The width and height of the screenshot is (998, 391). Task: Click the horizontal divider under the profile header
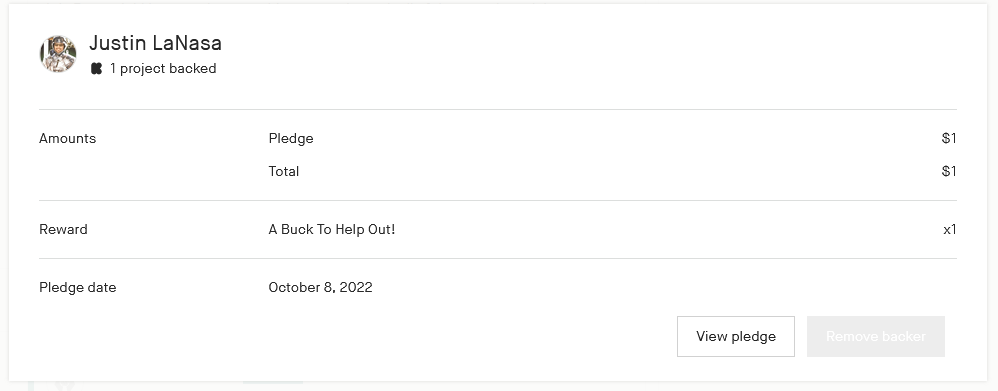coord(498,110)
